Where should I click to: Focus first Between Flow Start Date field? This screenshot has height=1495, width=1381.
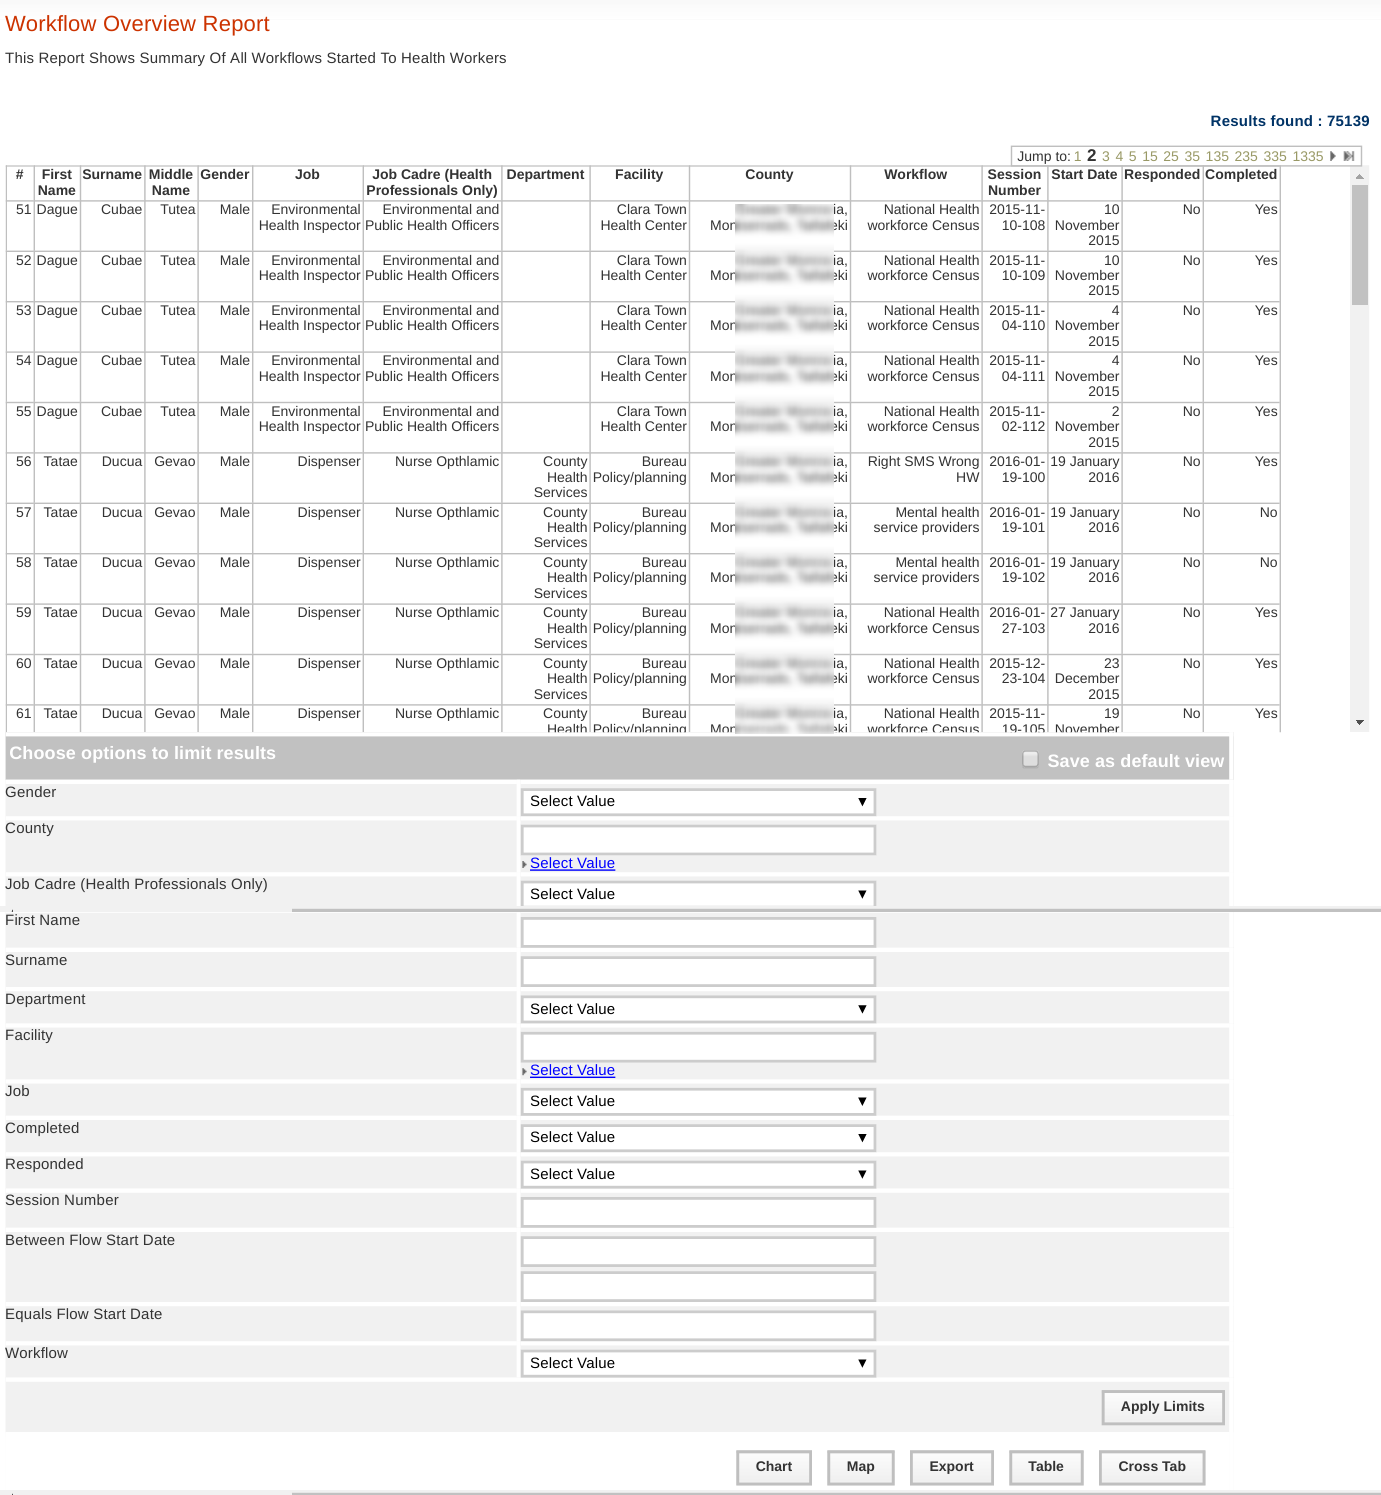(698, 1251)
